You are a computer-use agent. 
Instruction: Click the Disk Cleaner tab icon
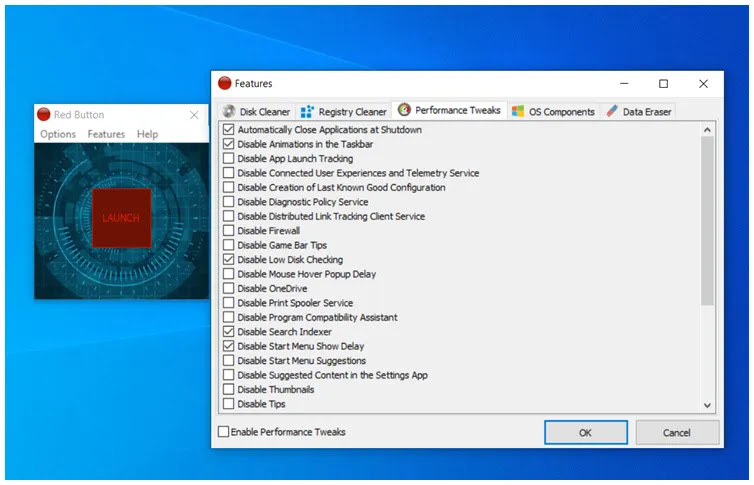click(x=229, y=112)
